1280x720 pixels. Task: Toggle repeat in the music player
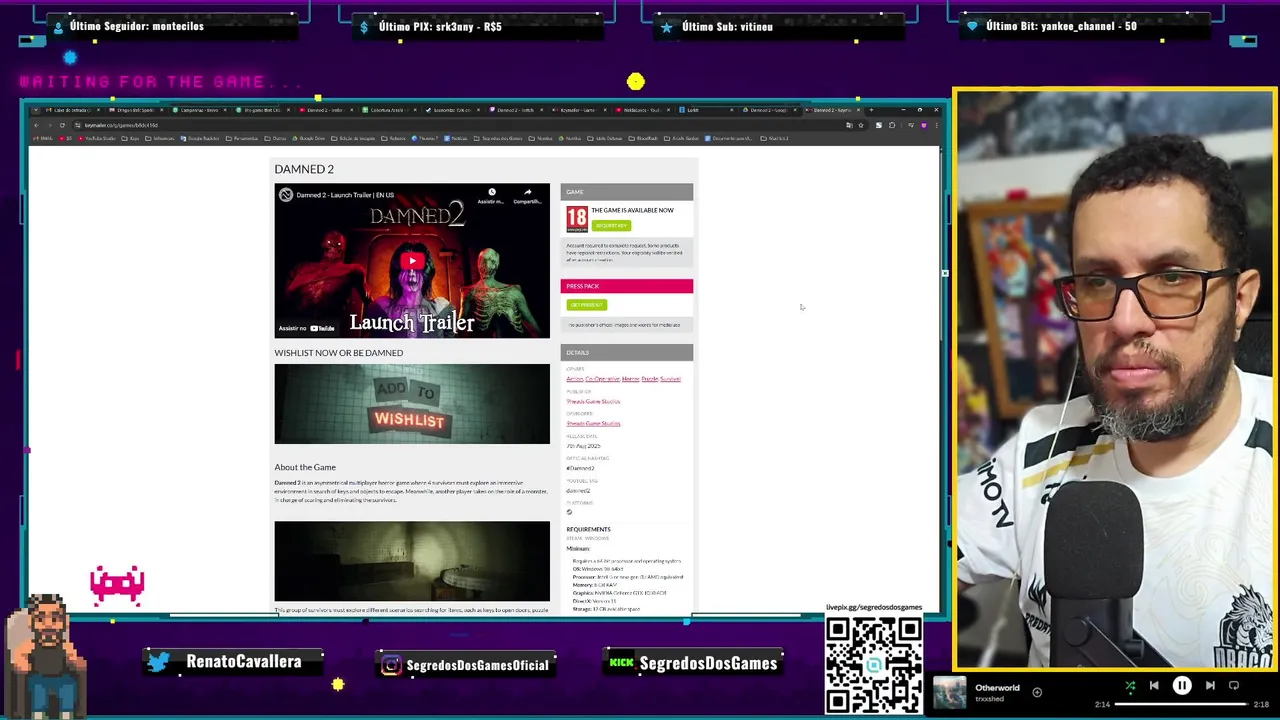[1234, 686]
